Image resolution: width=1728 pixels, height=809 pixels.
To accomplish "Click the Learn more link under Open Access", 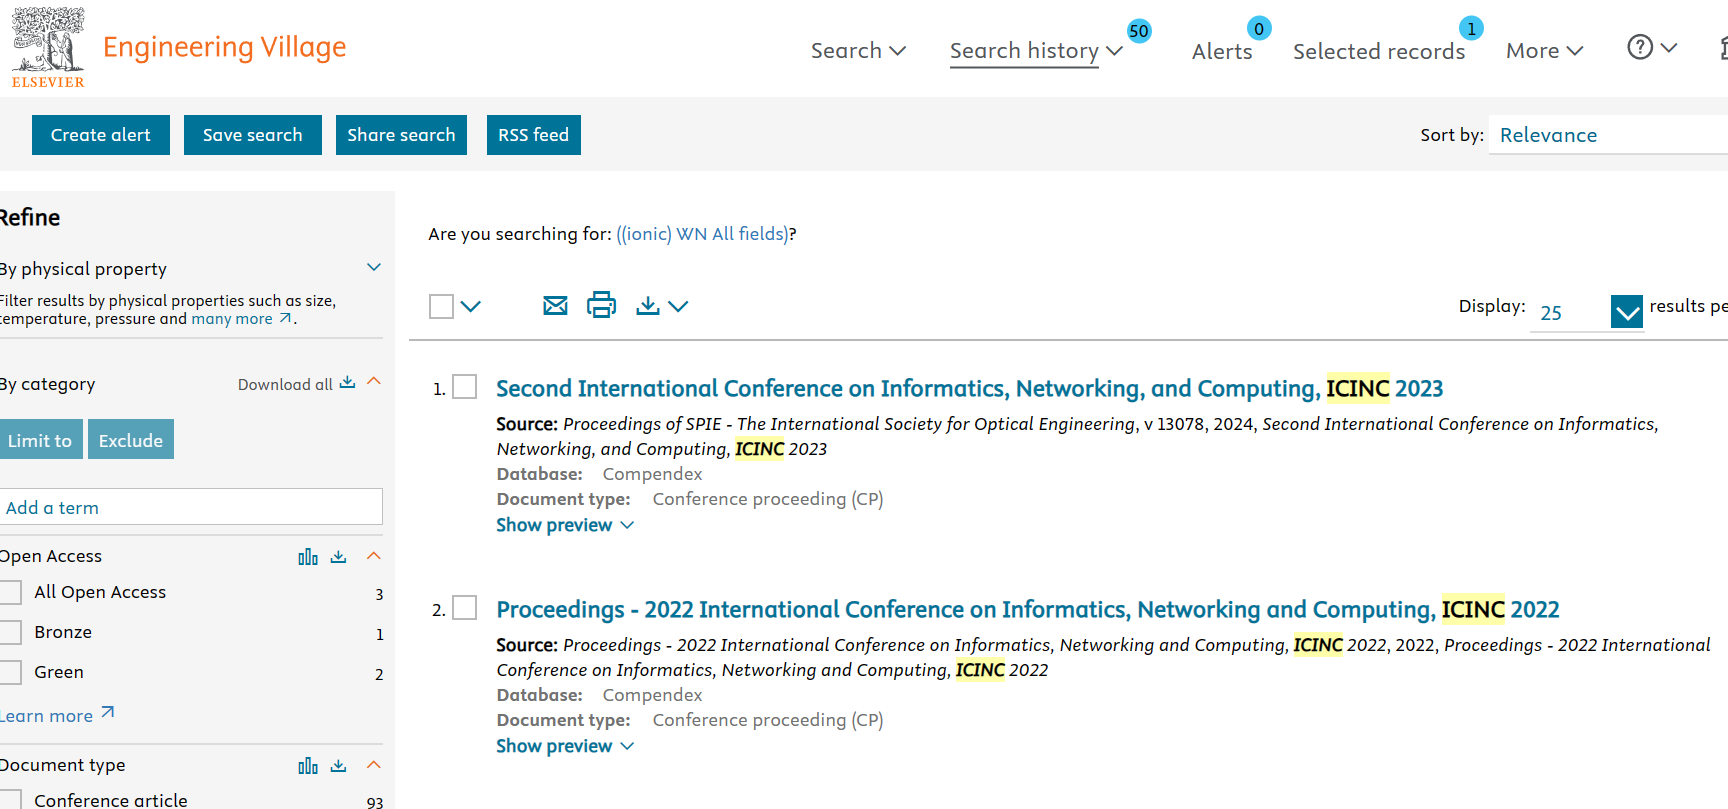I will tap(46, 716).
